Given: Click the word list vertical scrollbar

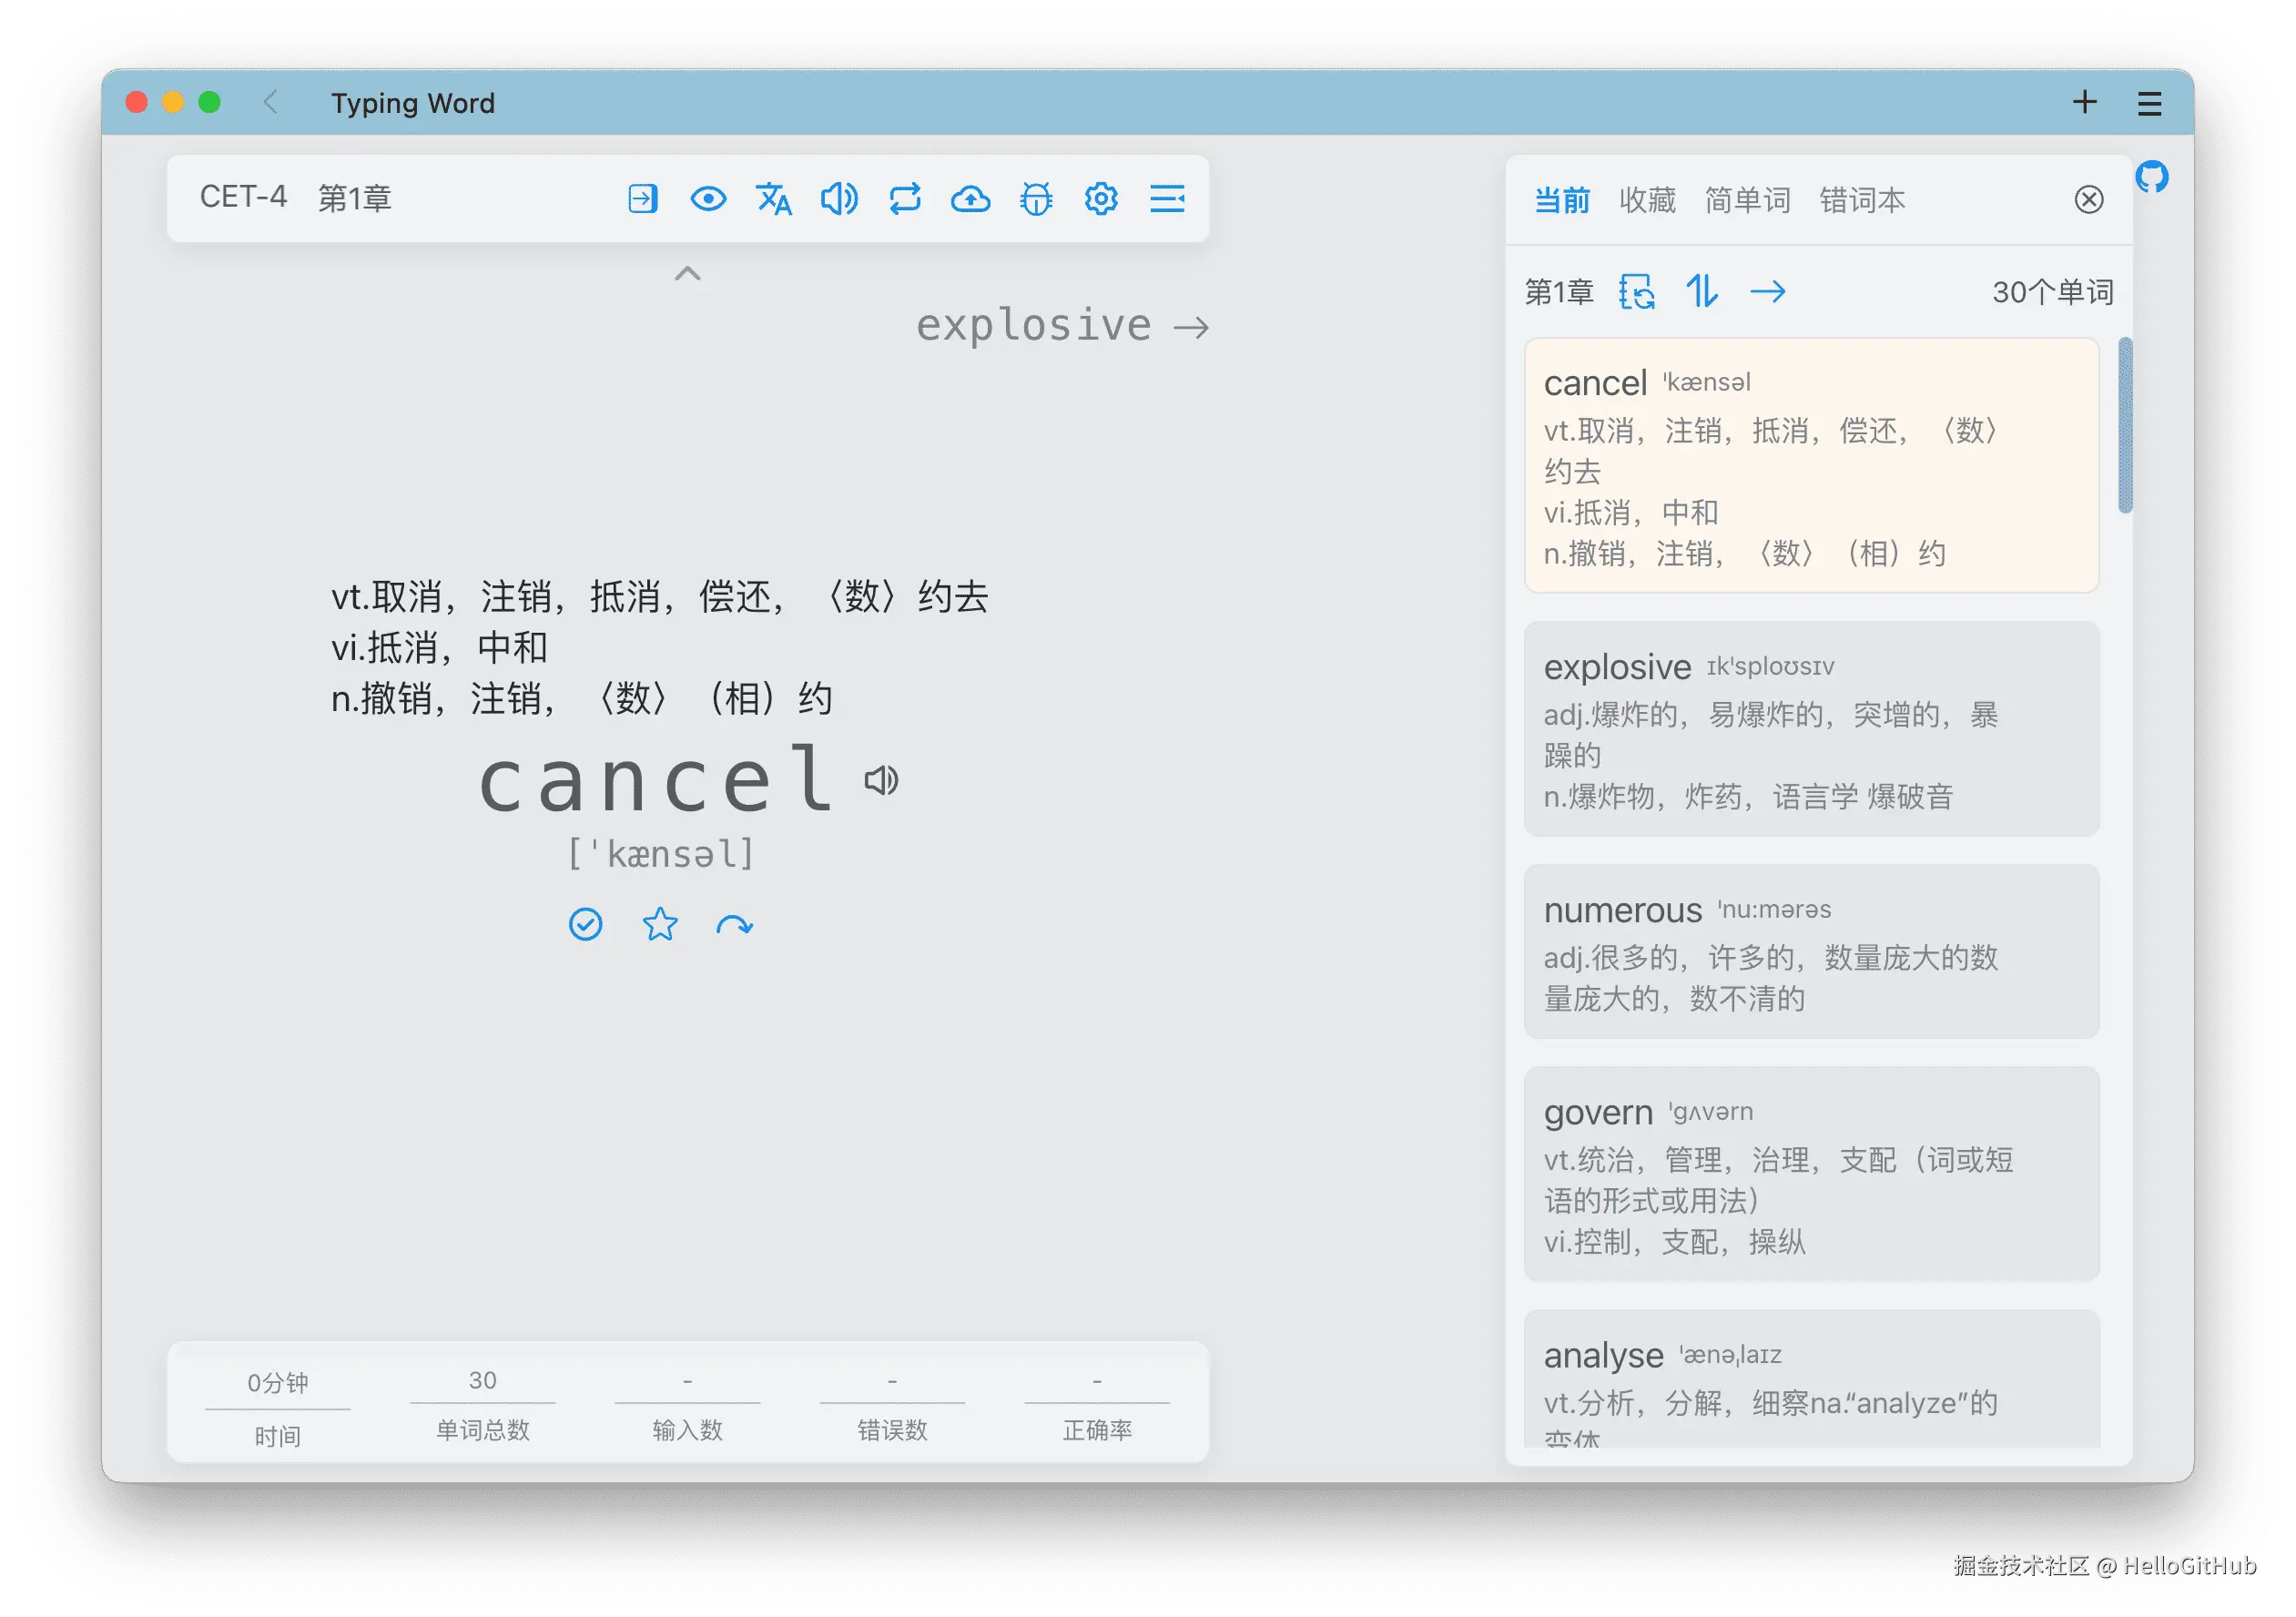Looking at the screenshot, I should (x=2125, y=426).
